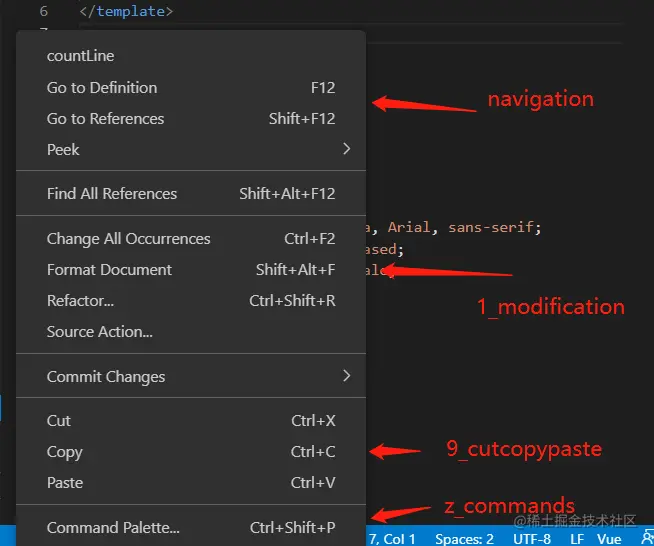This screenshot has width=654, height=546.
Task: Run Format Document from context menu
Action: 109,269
